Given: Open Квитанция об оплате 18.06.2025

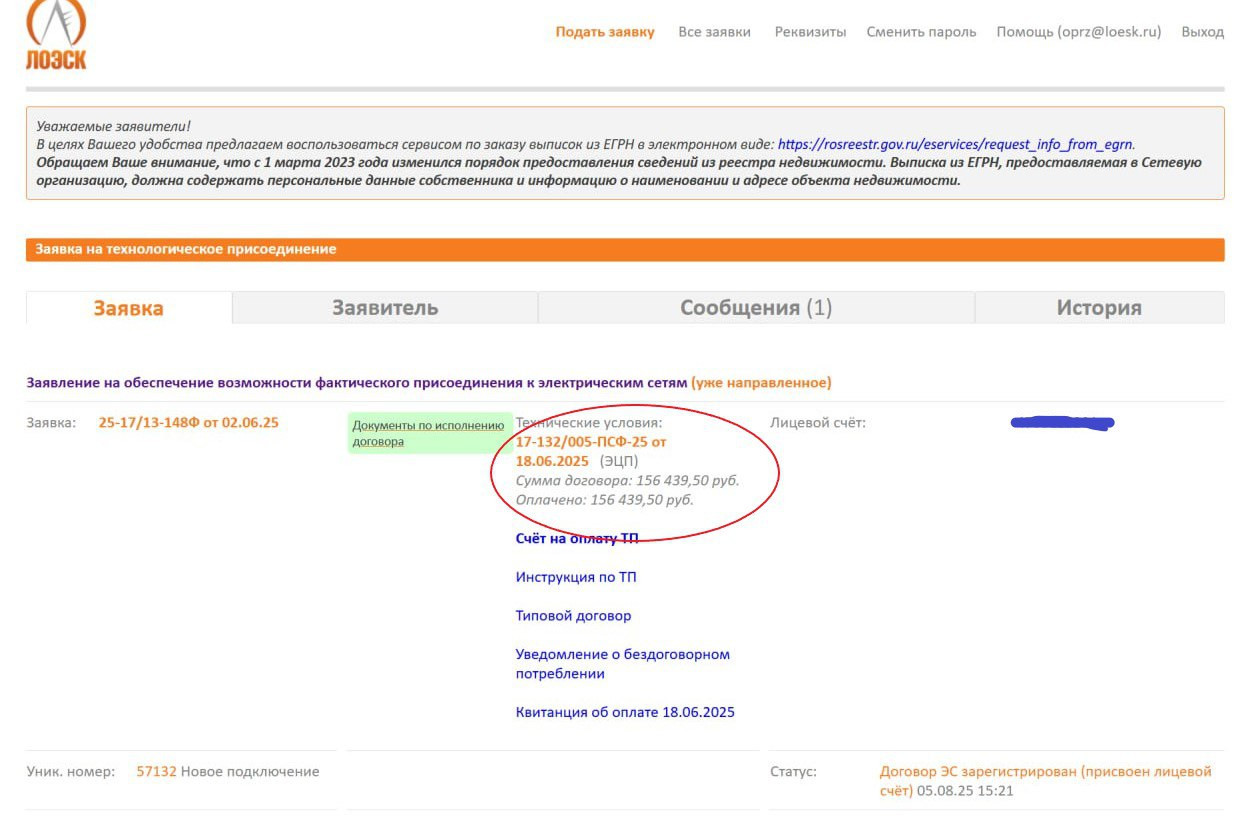Looking at the screenshot, I should [x=625, y=713].
